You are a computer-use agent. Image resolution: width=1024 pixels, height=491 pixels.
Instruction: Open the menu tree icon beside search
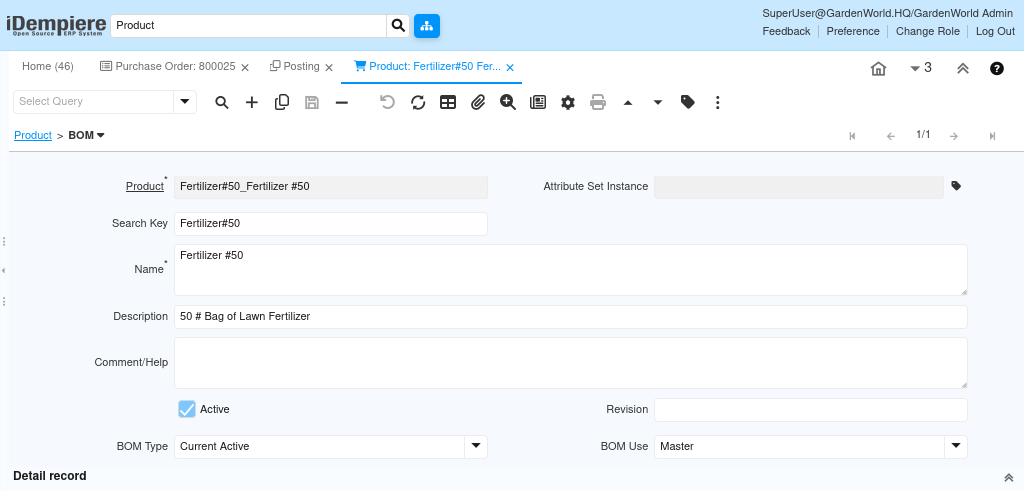[x=427, y=25]
